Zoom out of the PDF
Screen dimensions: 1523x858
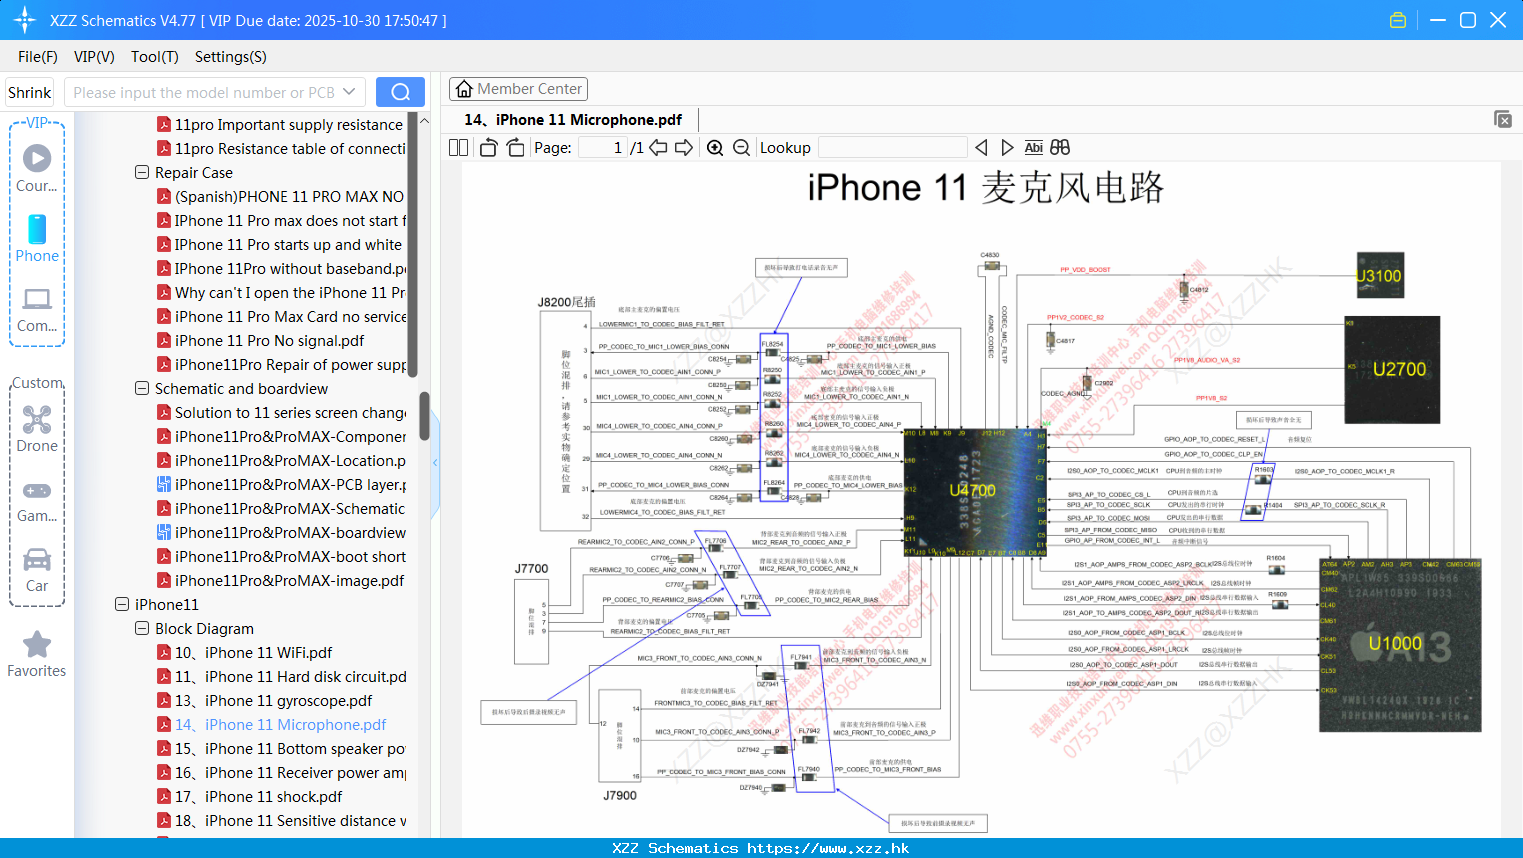click(x=741, y=147)
